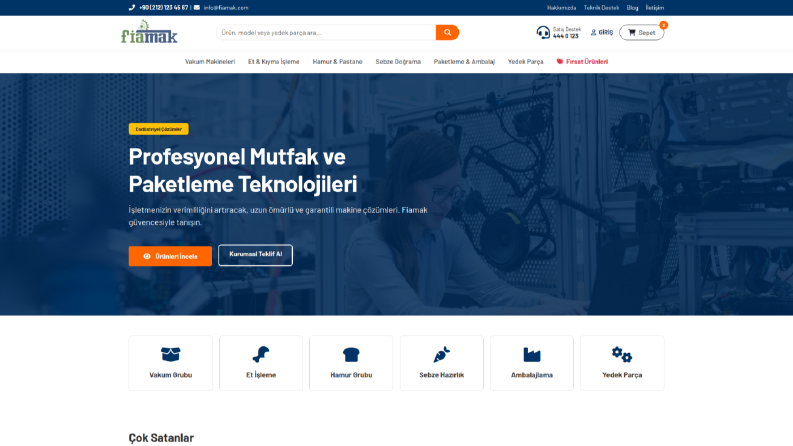
Task: Click the Endüstriyel Çözümler yellow badge
Action: 158,129
